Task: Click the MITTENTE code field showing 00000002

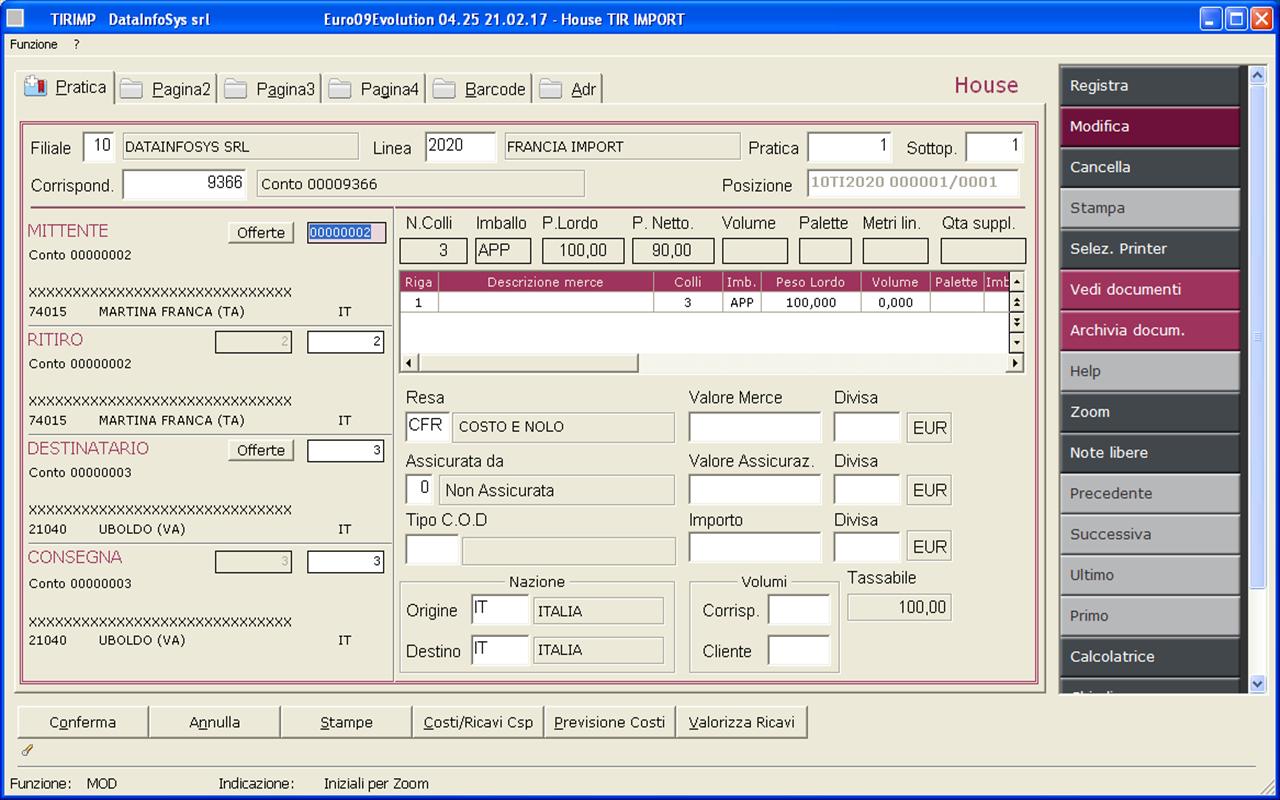Action: (347, 233)
